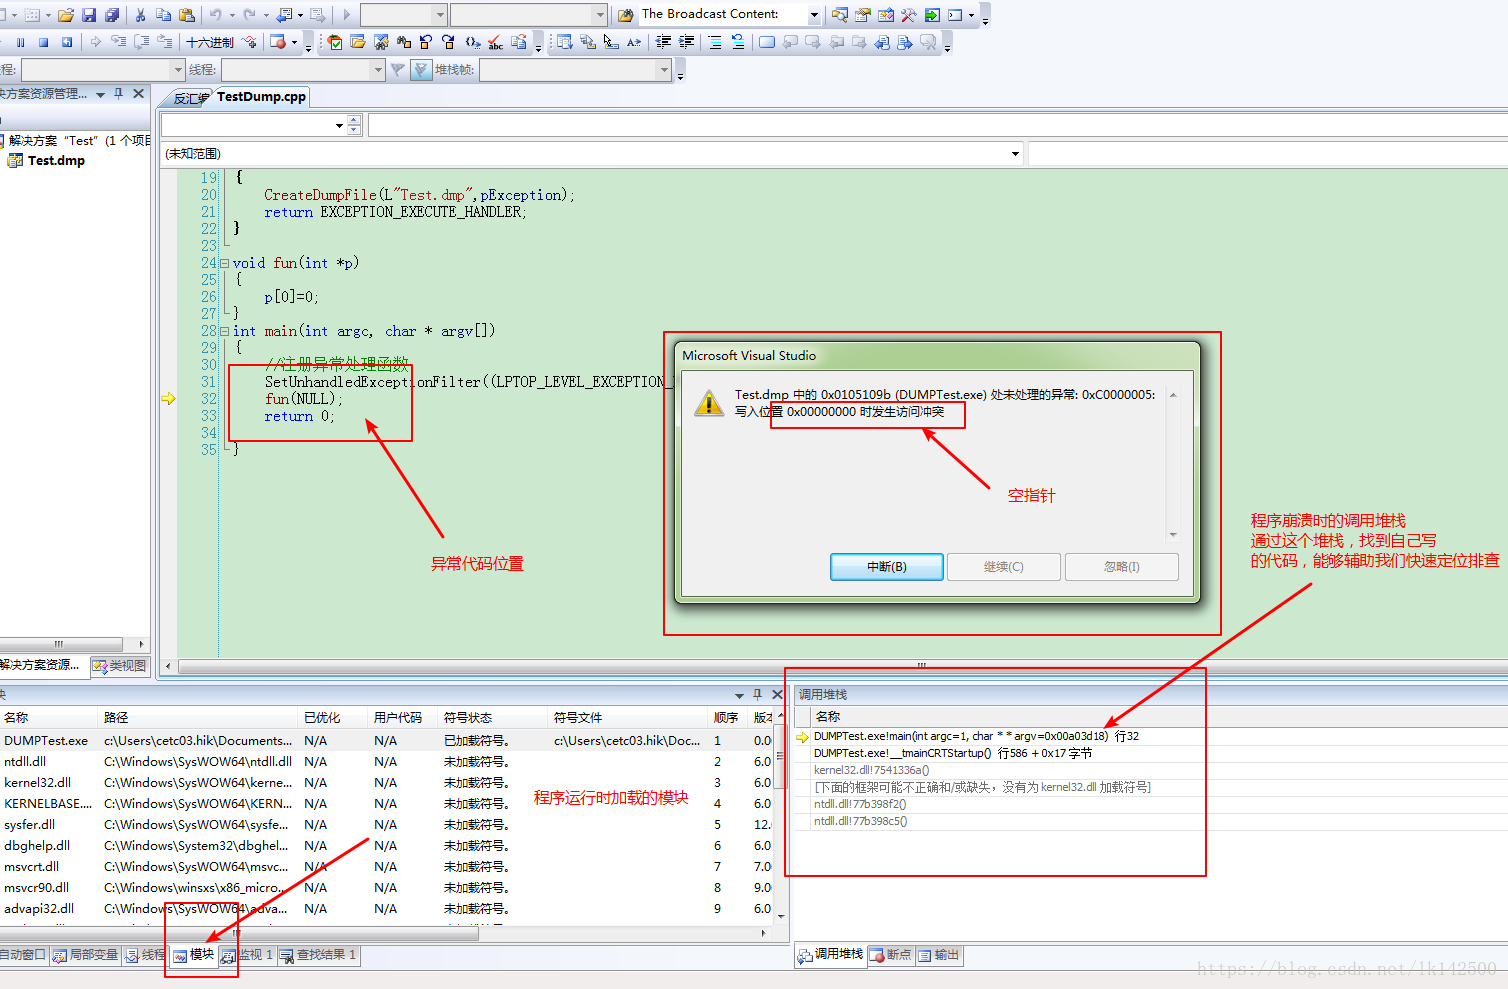Click the show threads in source flag icon
This screenshot has height=989, width=1508.
421,70
